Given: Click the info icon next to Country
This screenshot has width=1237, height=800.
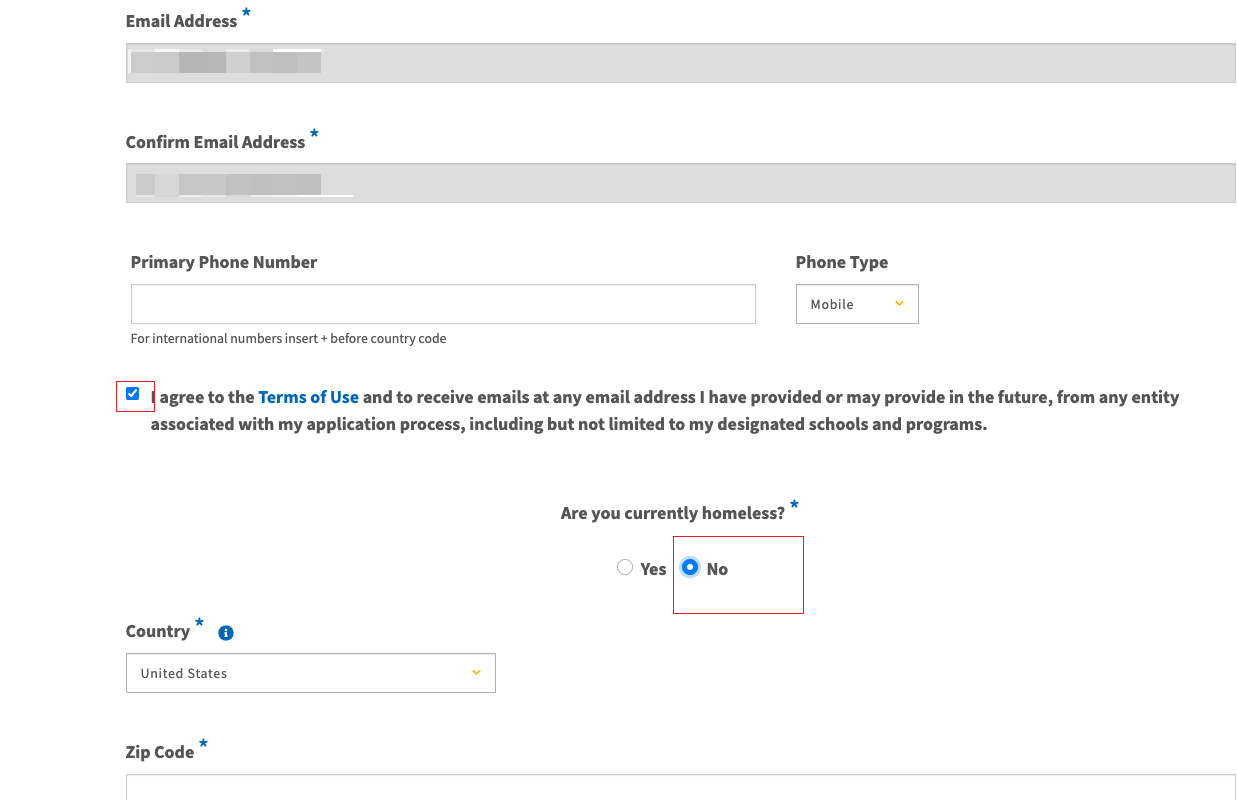Looking at the screenshot, I should pos(226,633).
